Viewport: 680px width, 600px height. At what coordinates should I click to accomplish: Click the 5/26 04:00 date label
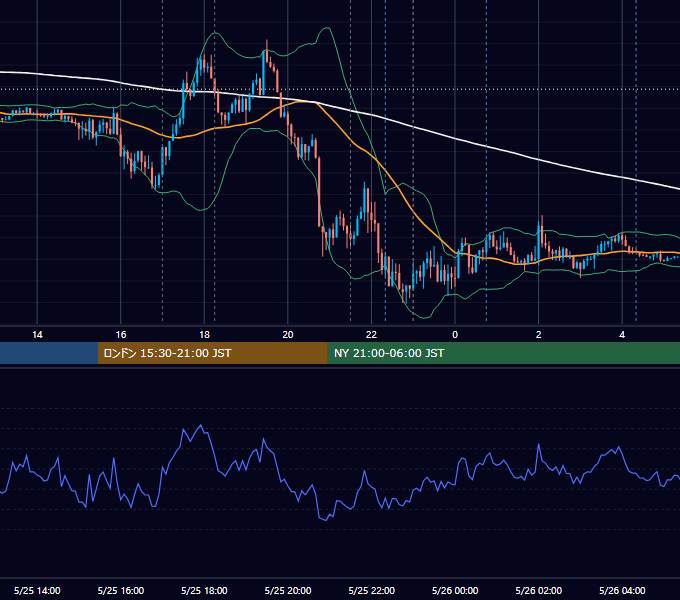click(x=622, y=590)
